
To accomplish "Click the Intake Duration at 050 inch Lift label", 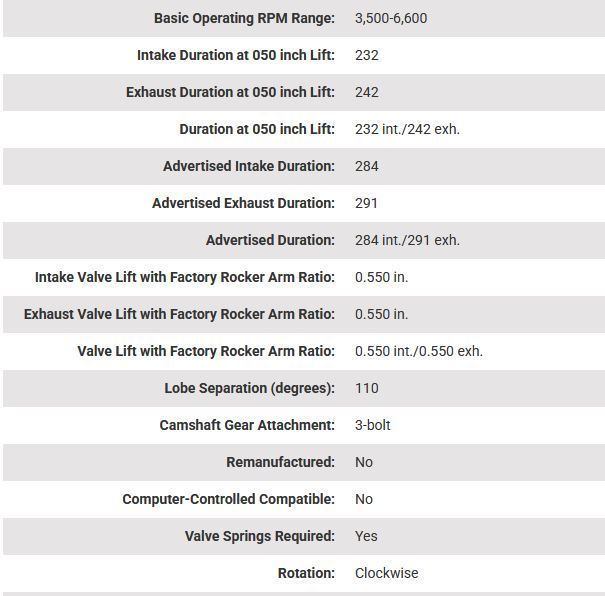I will (x=236, y=55).
